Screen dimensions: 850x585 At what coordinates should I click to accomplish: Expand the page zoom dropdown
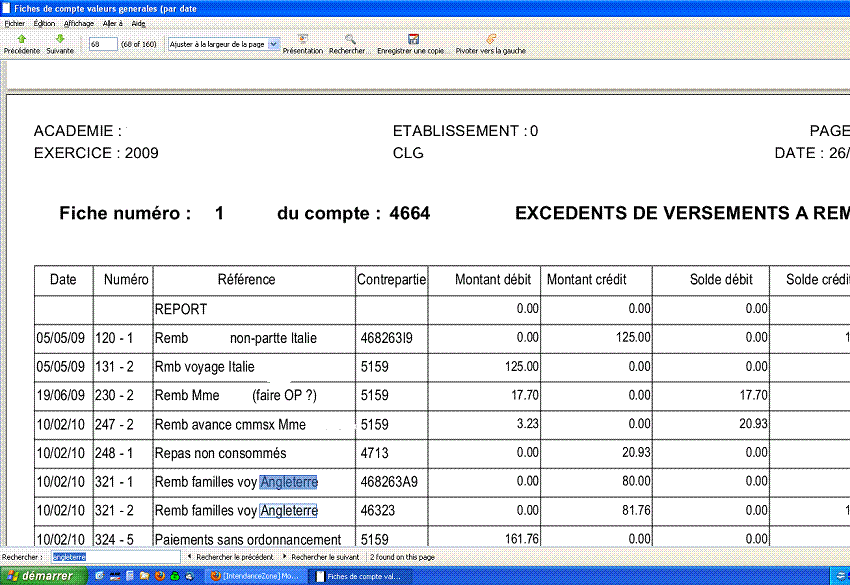tap(274, 44)
